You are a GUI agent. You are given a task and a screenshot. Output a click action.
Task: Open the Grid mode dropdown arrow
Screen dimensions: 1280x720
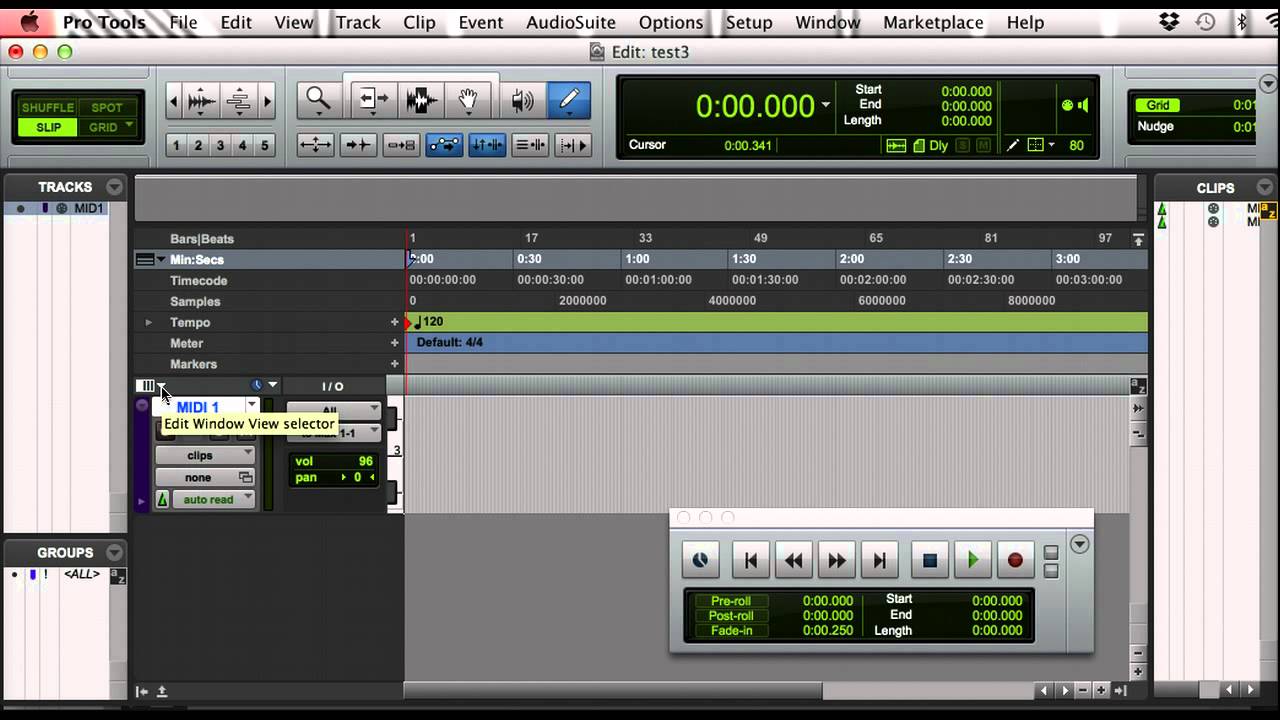(x=129, y=127)
